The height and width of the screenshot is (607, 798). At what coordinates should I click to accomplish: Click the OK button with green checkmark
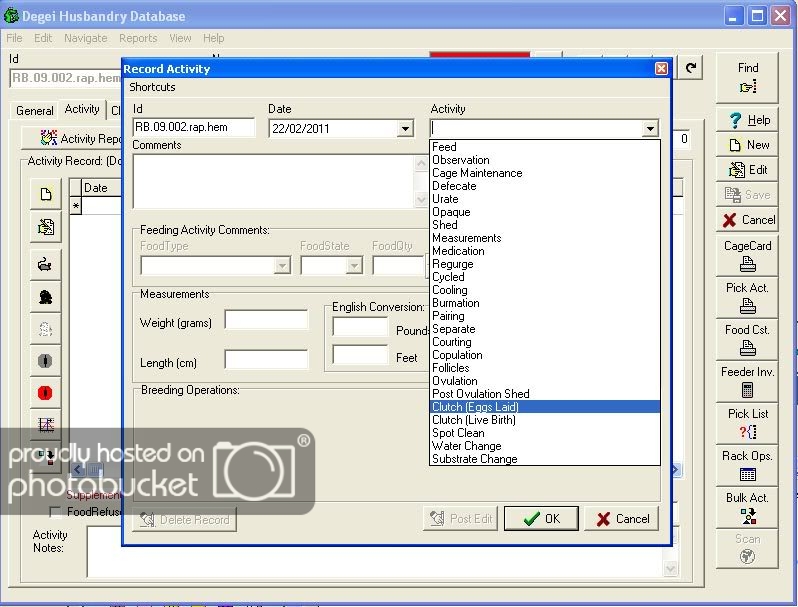point(540,519)
